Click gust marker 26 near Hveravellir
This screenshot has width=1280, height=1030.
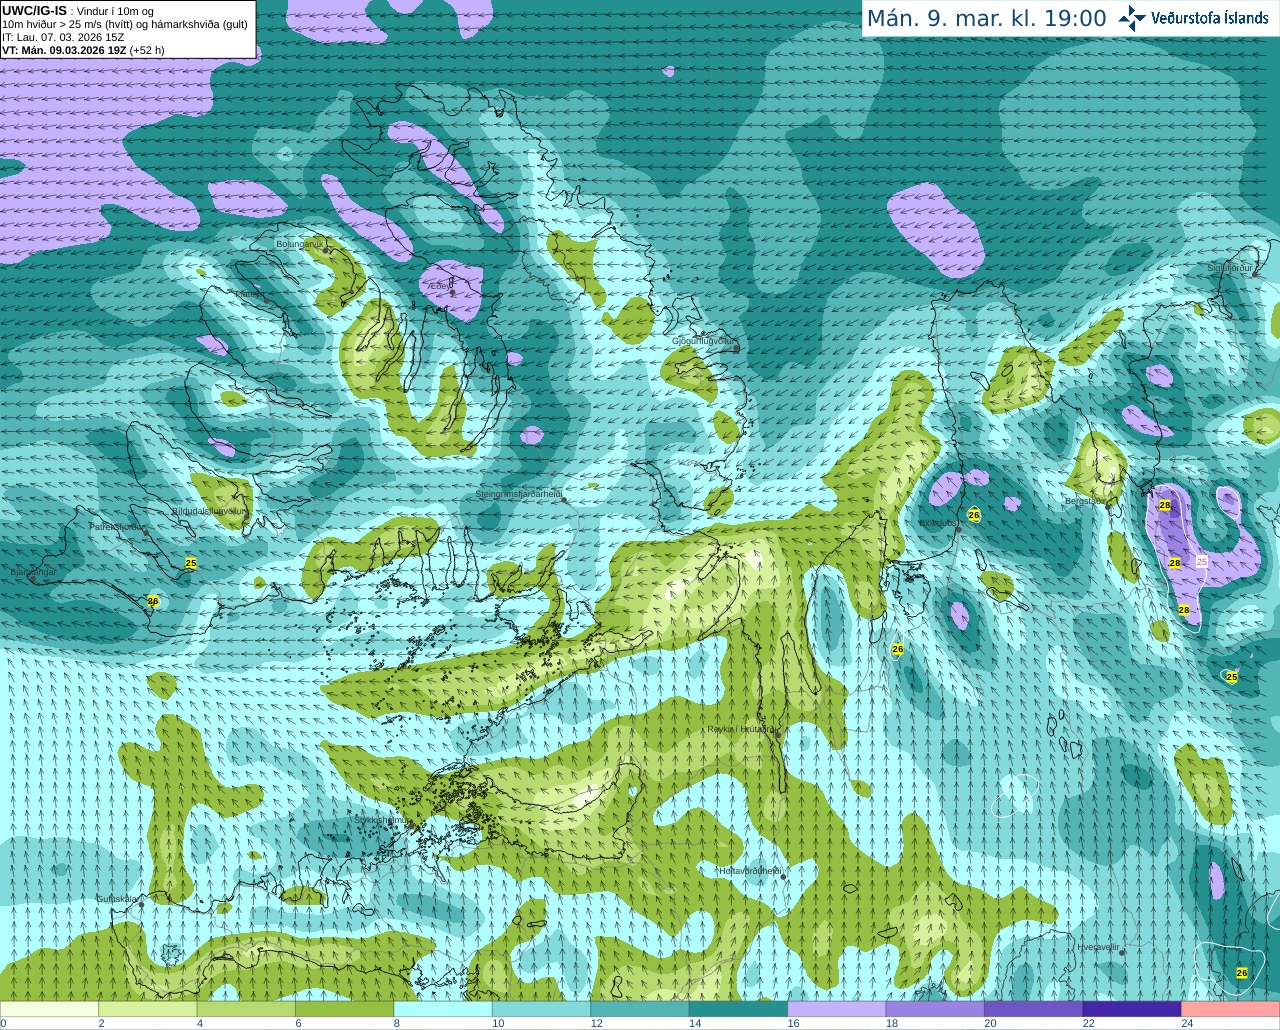[1242, 973]
